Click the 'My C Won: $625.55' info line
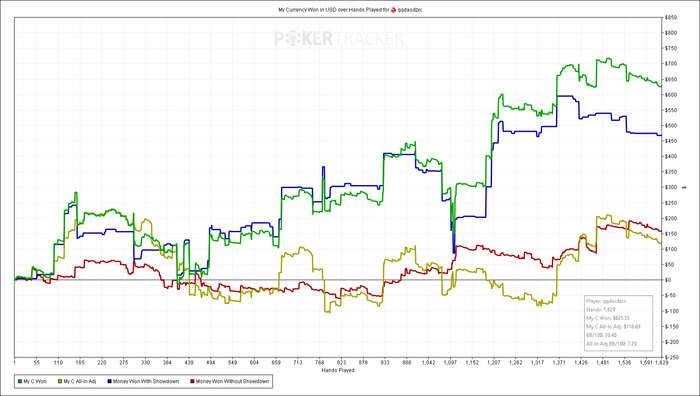 [x=608, y=318]
